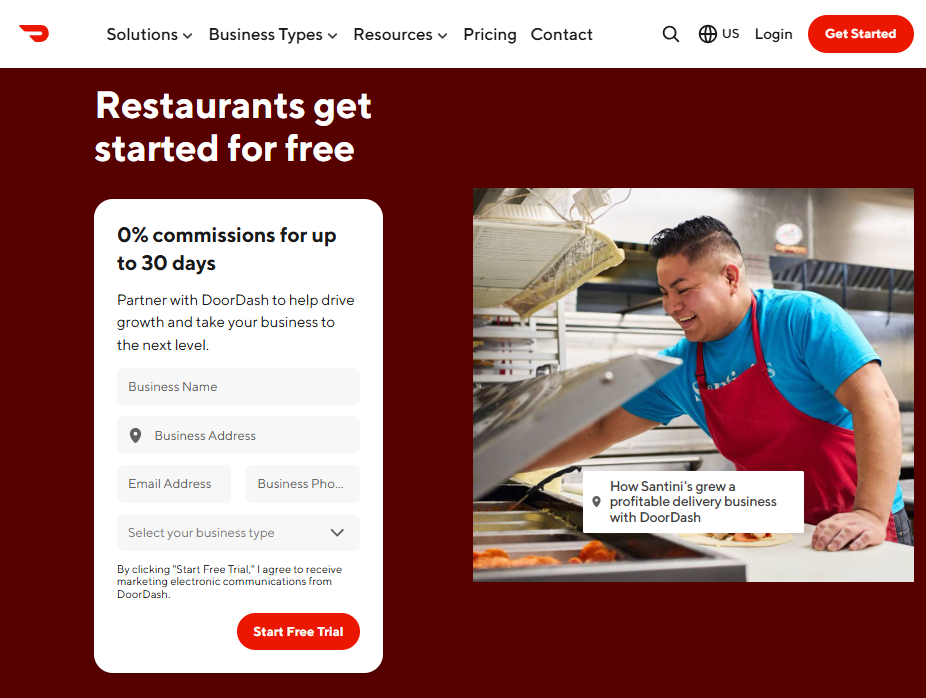Open the Select your business type dropdown
The height and width of the screenshot is (698, 926).
pyautogui.click(x=239, y=533)
